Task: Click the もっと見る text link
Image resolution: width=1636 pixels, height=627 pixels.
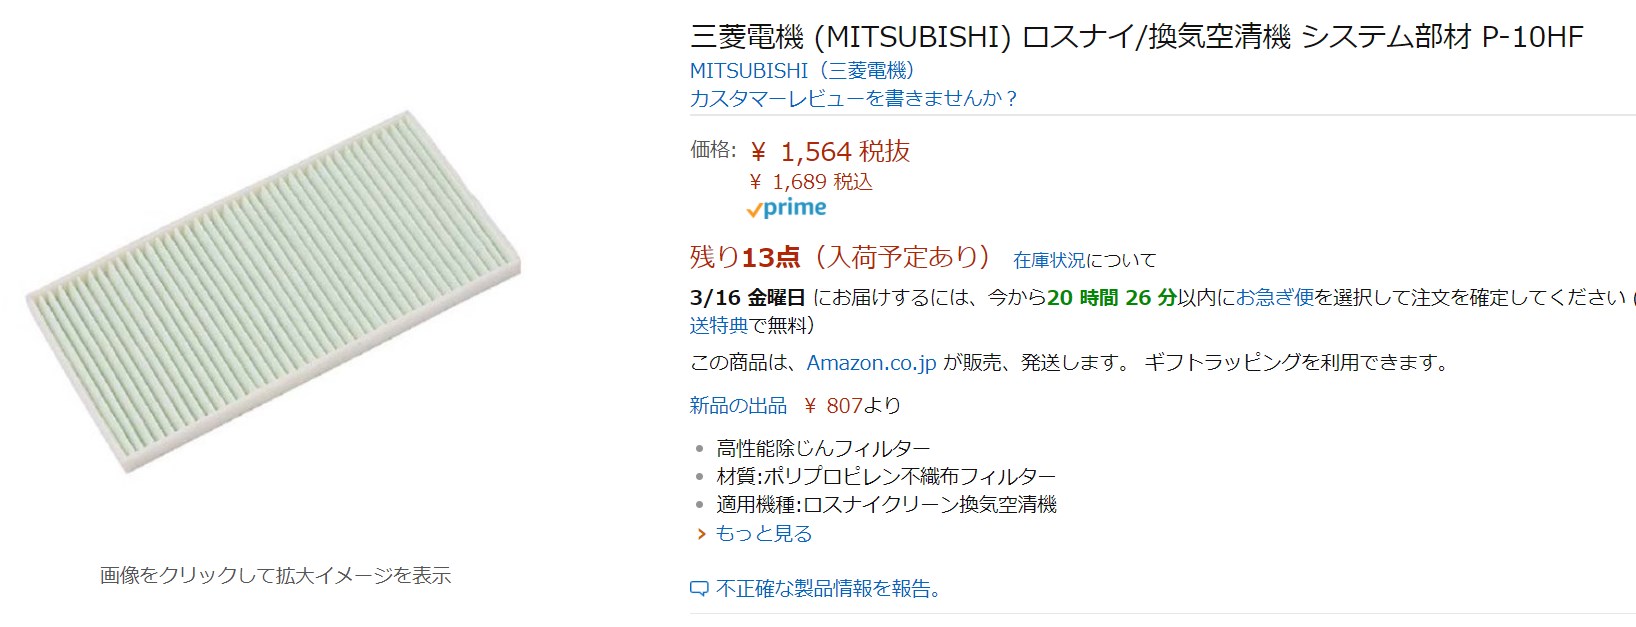Action: pos(764,534)
